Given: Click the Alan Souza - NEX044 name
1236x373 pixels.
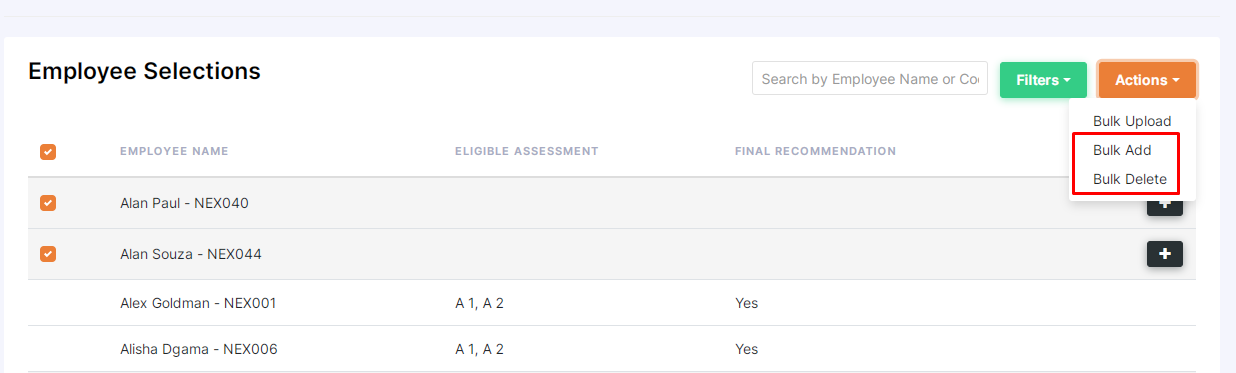Looking at the screenshot, I should 191,254.
